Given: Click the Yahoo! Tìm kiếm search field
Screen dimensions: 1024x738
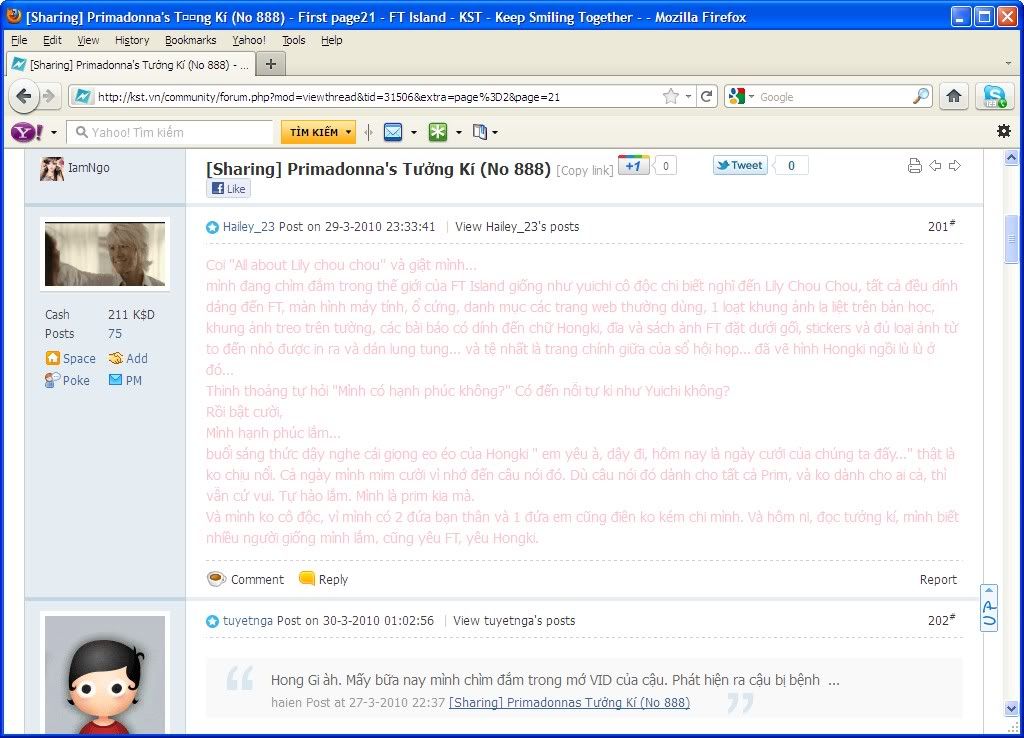Looking at the screenshot, I should 170,133.
